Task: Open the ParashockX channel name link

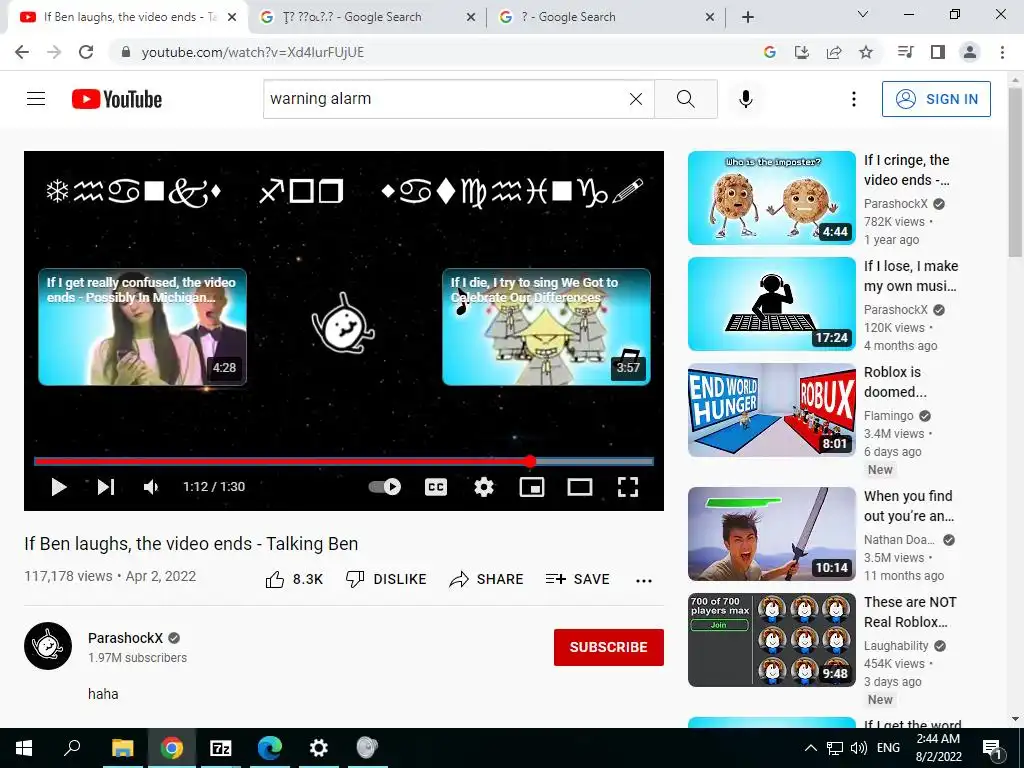Action: pyautogui.click(x=125, y=638)
